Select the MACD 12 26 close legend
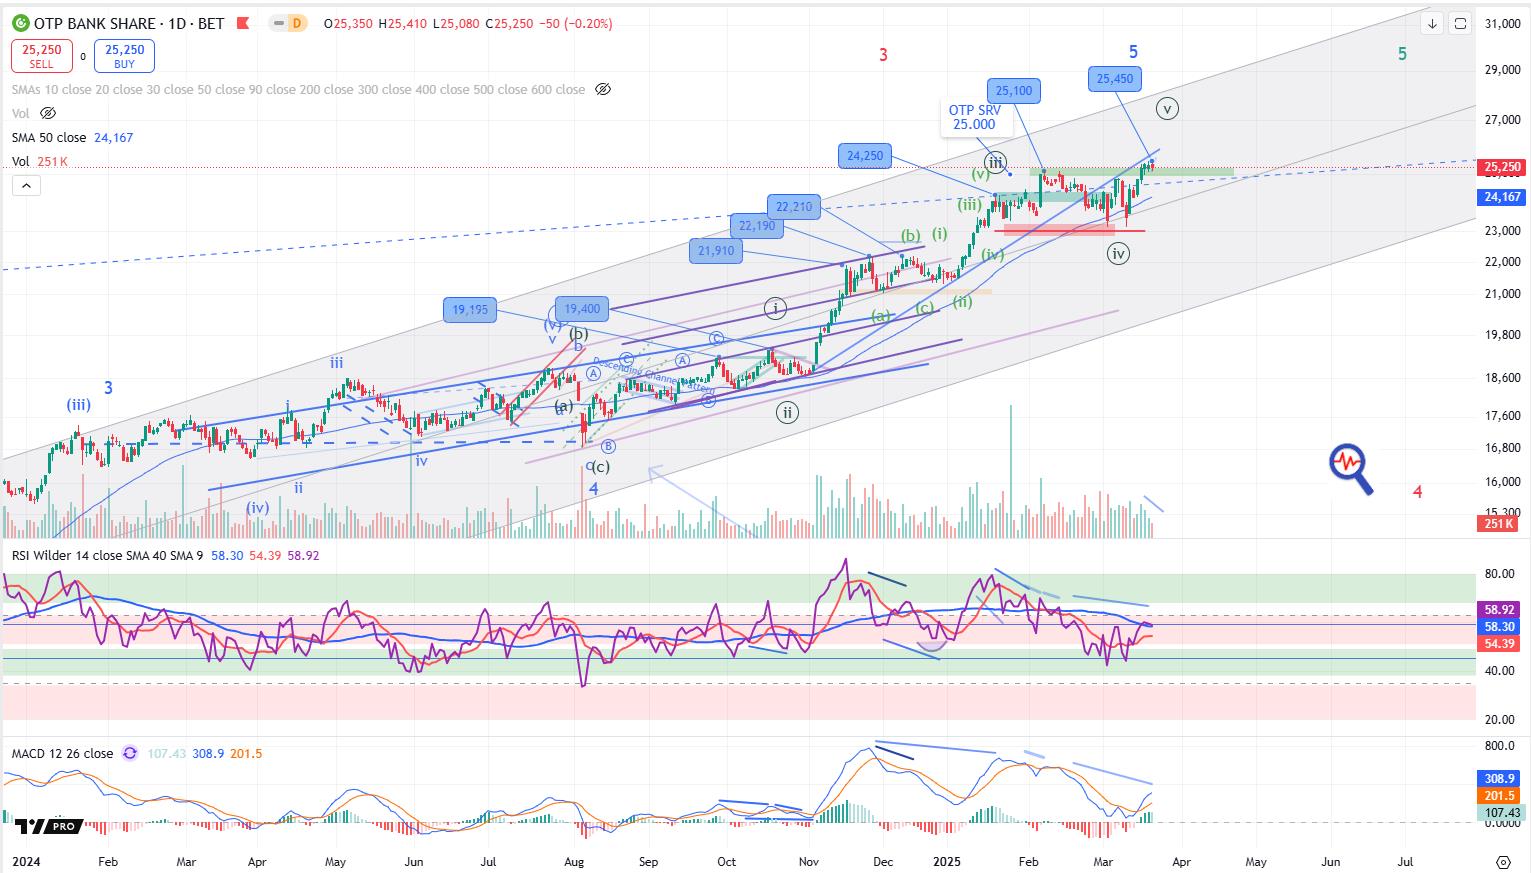Image resolution: width=1531 pixels, height=873 pixels. 62,753
